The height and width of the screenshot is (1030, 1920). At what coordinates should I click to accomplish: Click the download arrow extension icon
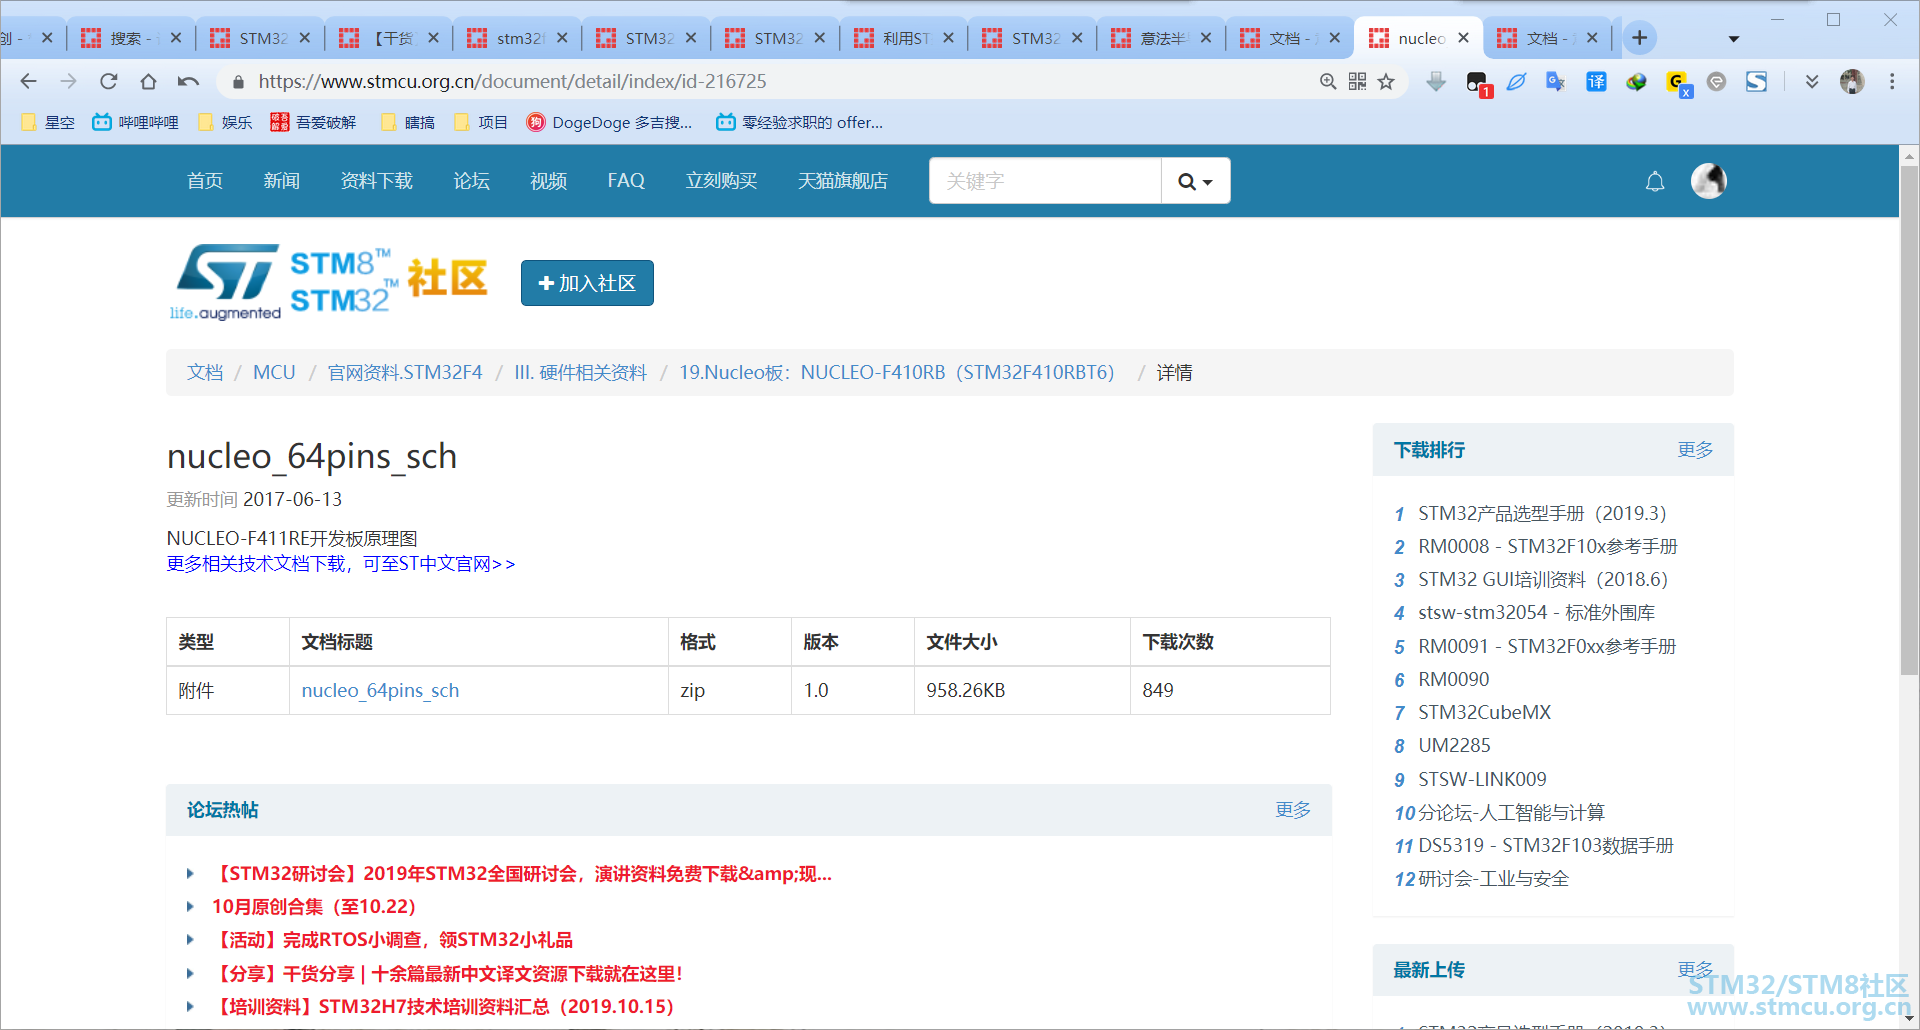(1436, 81)
